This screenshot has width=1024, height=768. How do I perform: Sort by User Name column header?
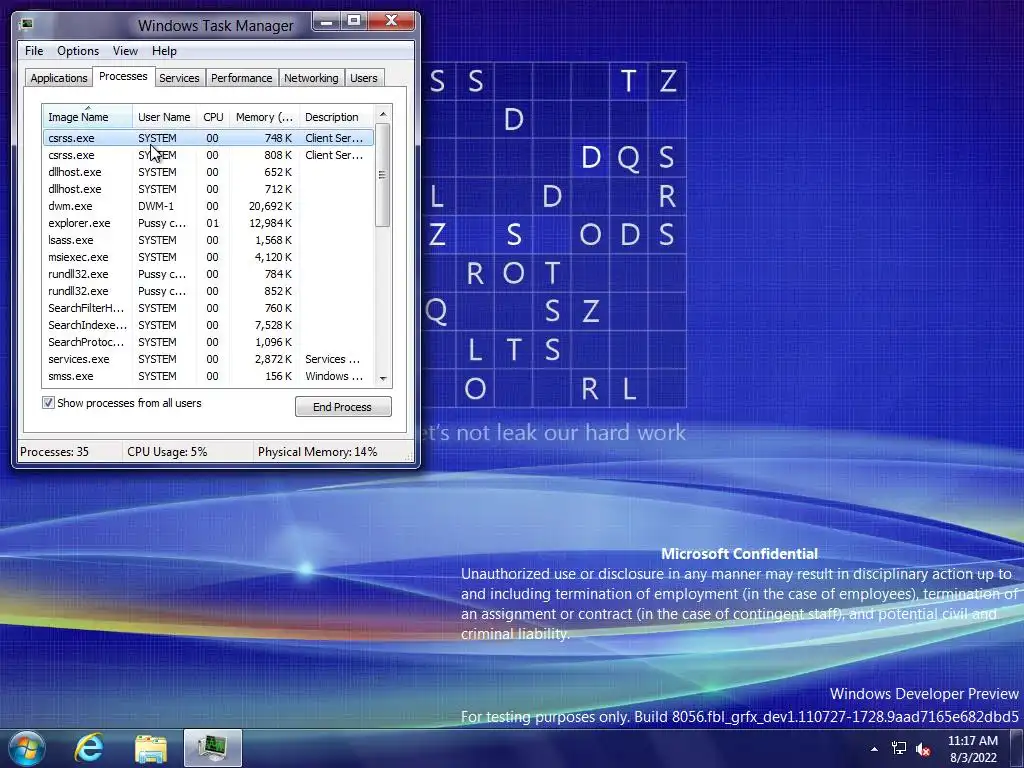click(164, 117)
